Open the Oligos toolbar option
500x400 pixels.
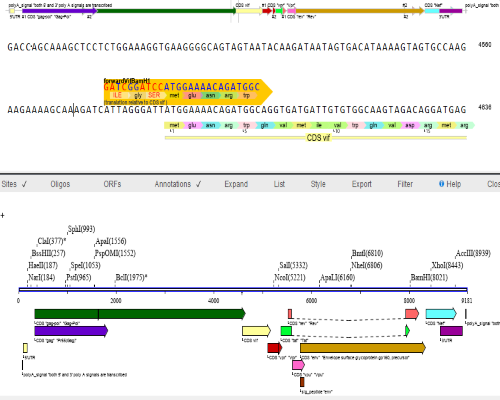tap(60, 184)
